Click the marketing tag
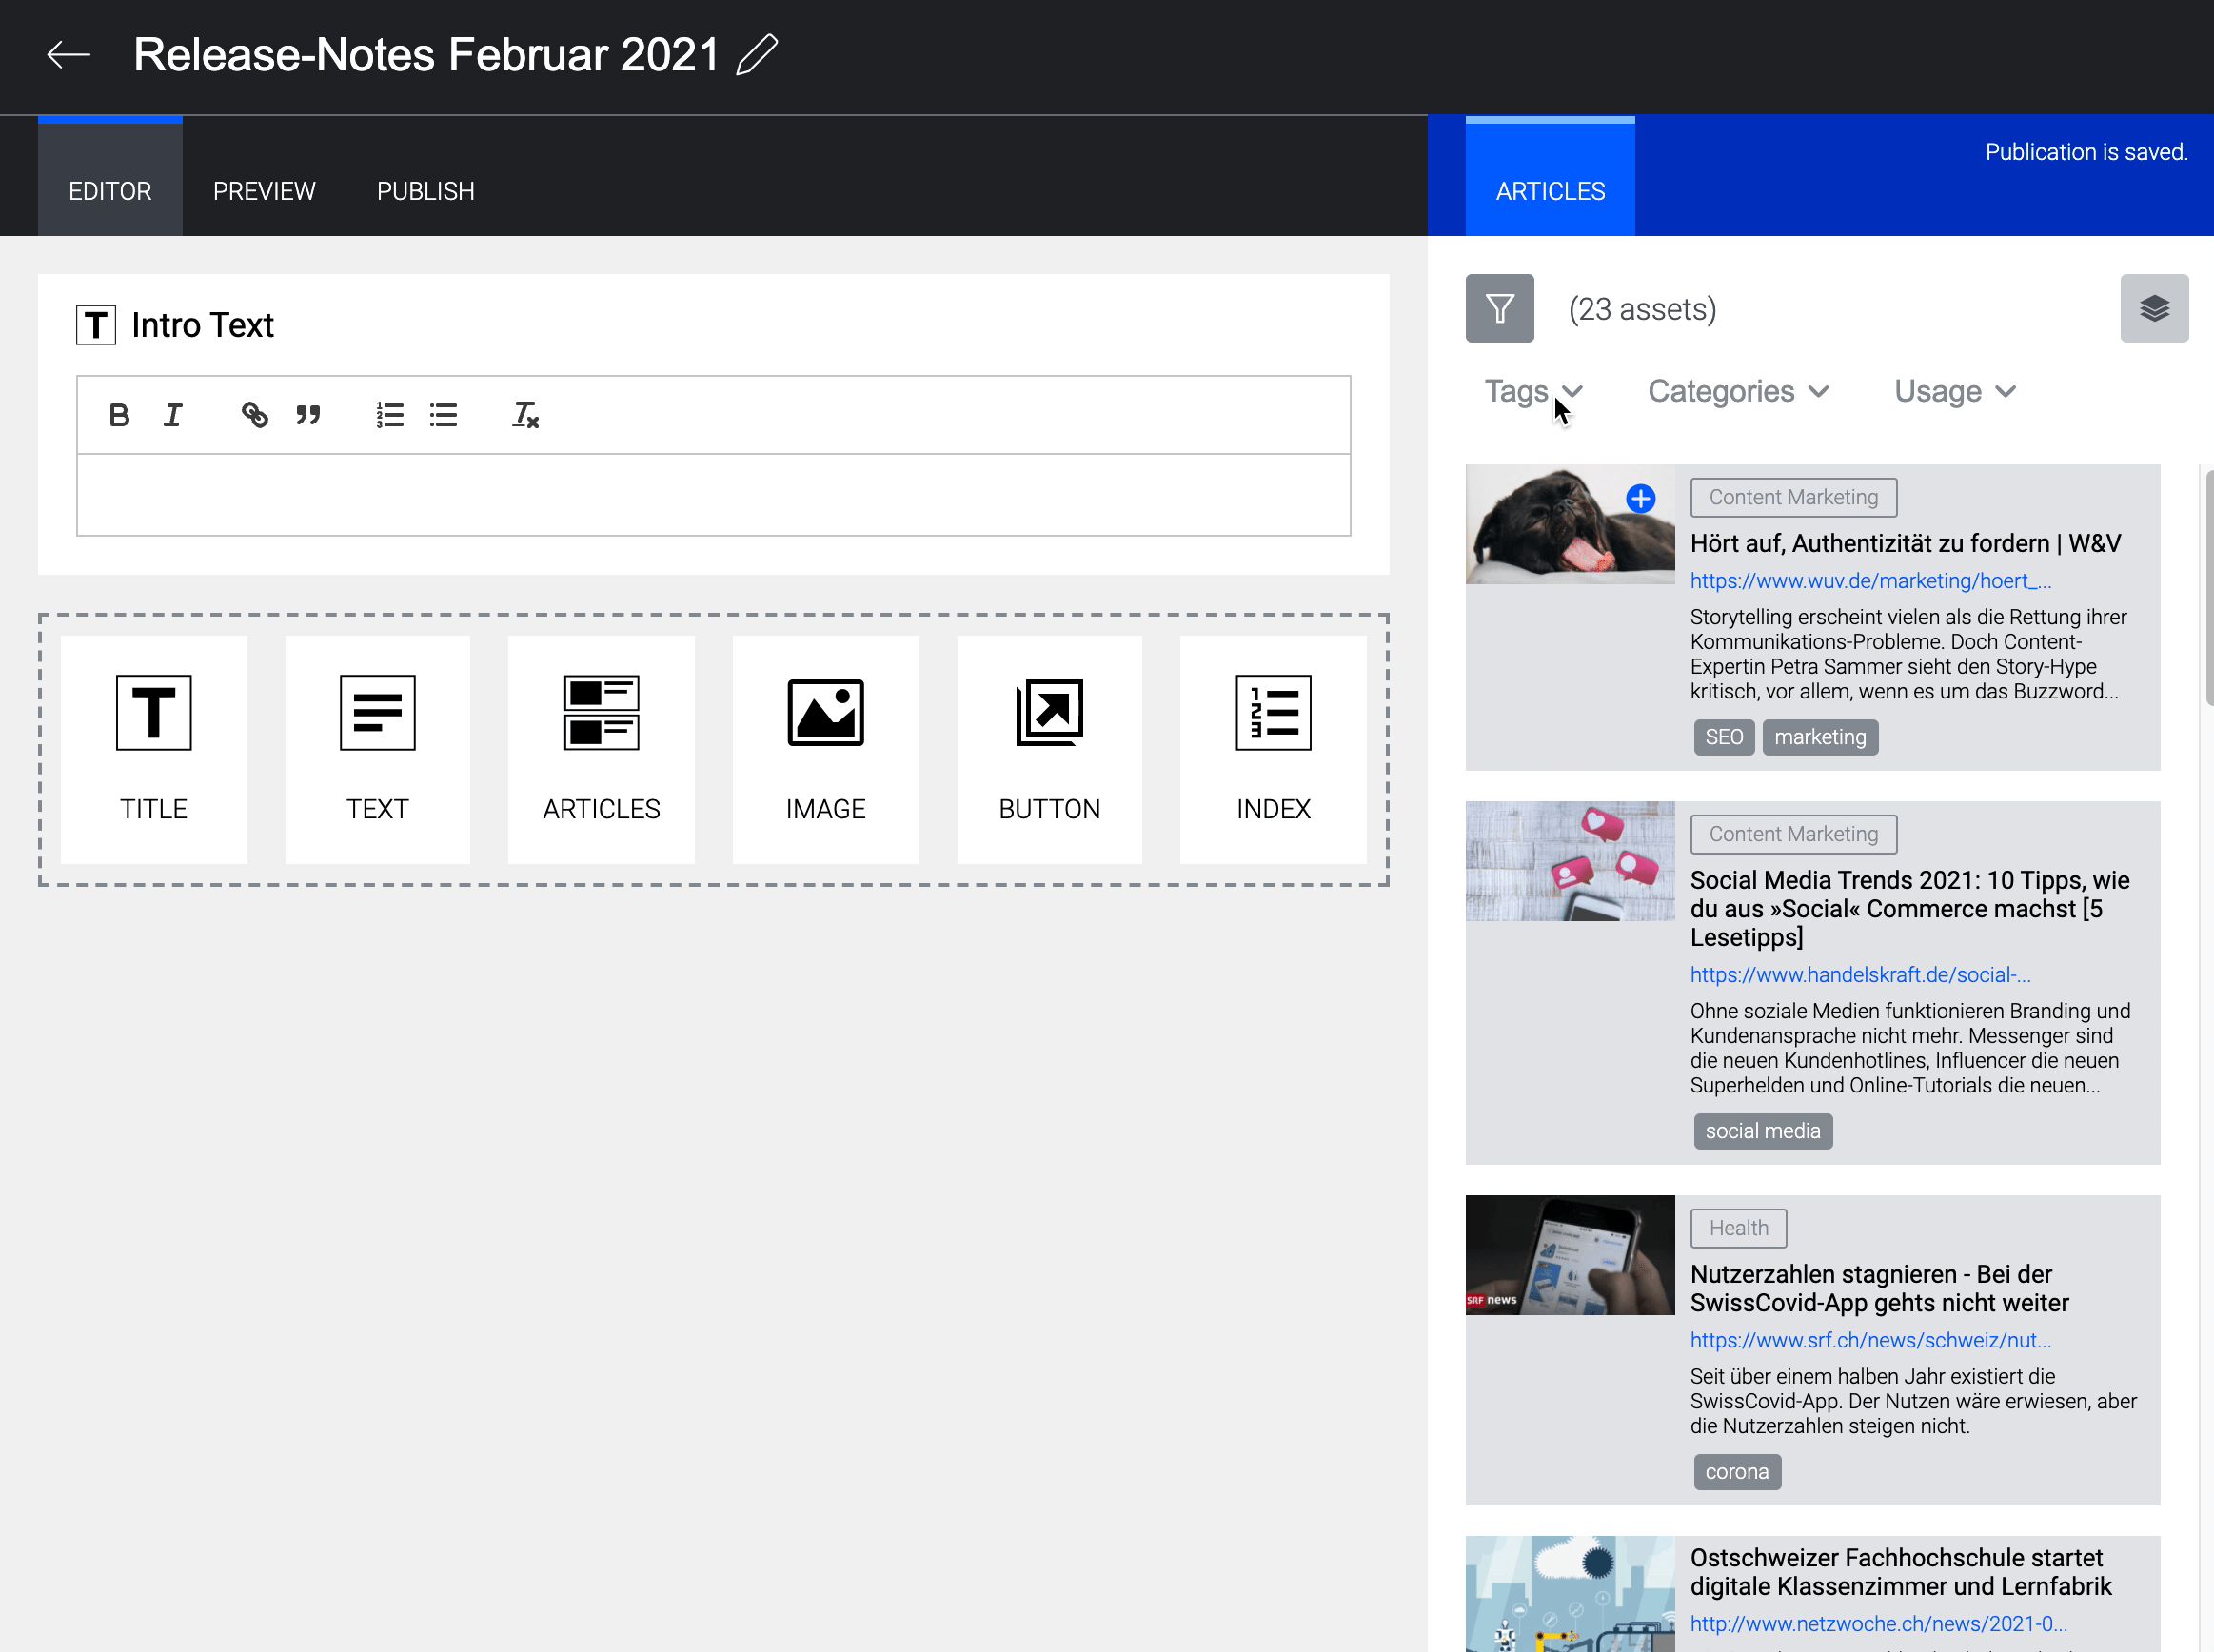This screenshot has width=2214, height=1652. (1820, 737)
